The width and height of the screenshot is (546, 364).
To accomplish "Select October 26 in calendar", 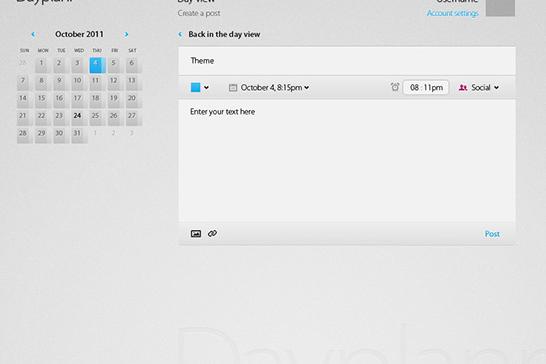I will pyautogui.click(x=115, y=118).
